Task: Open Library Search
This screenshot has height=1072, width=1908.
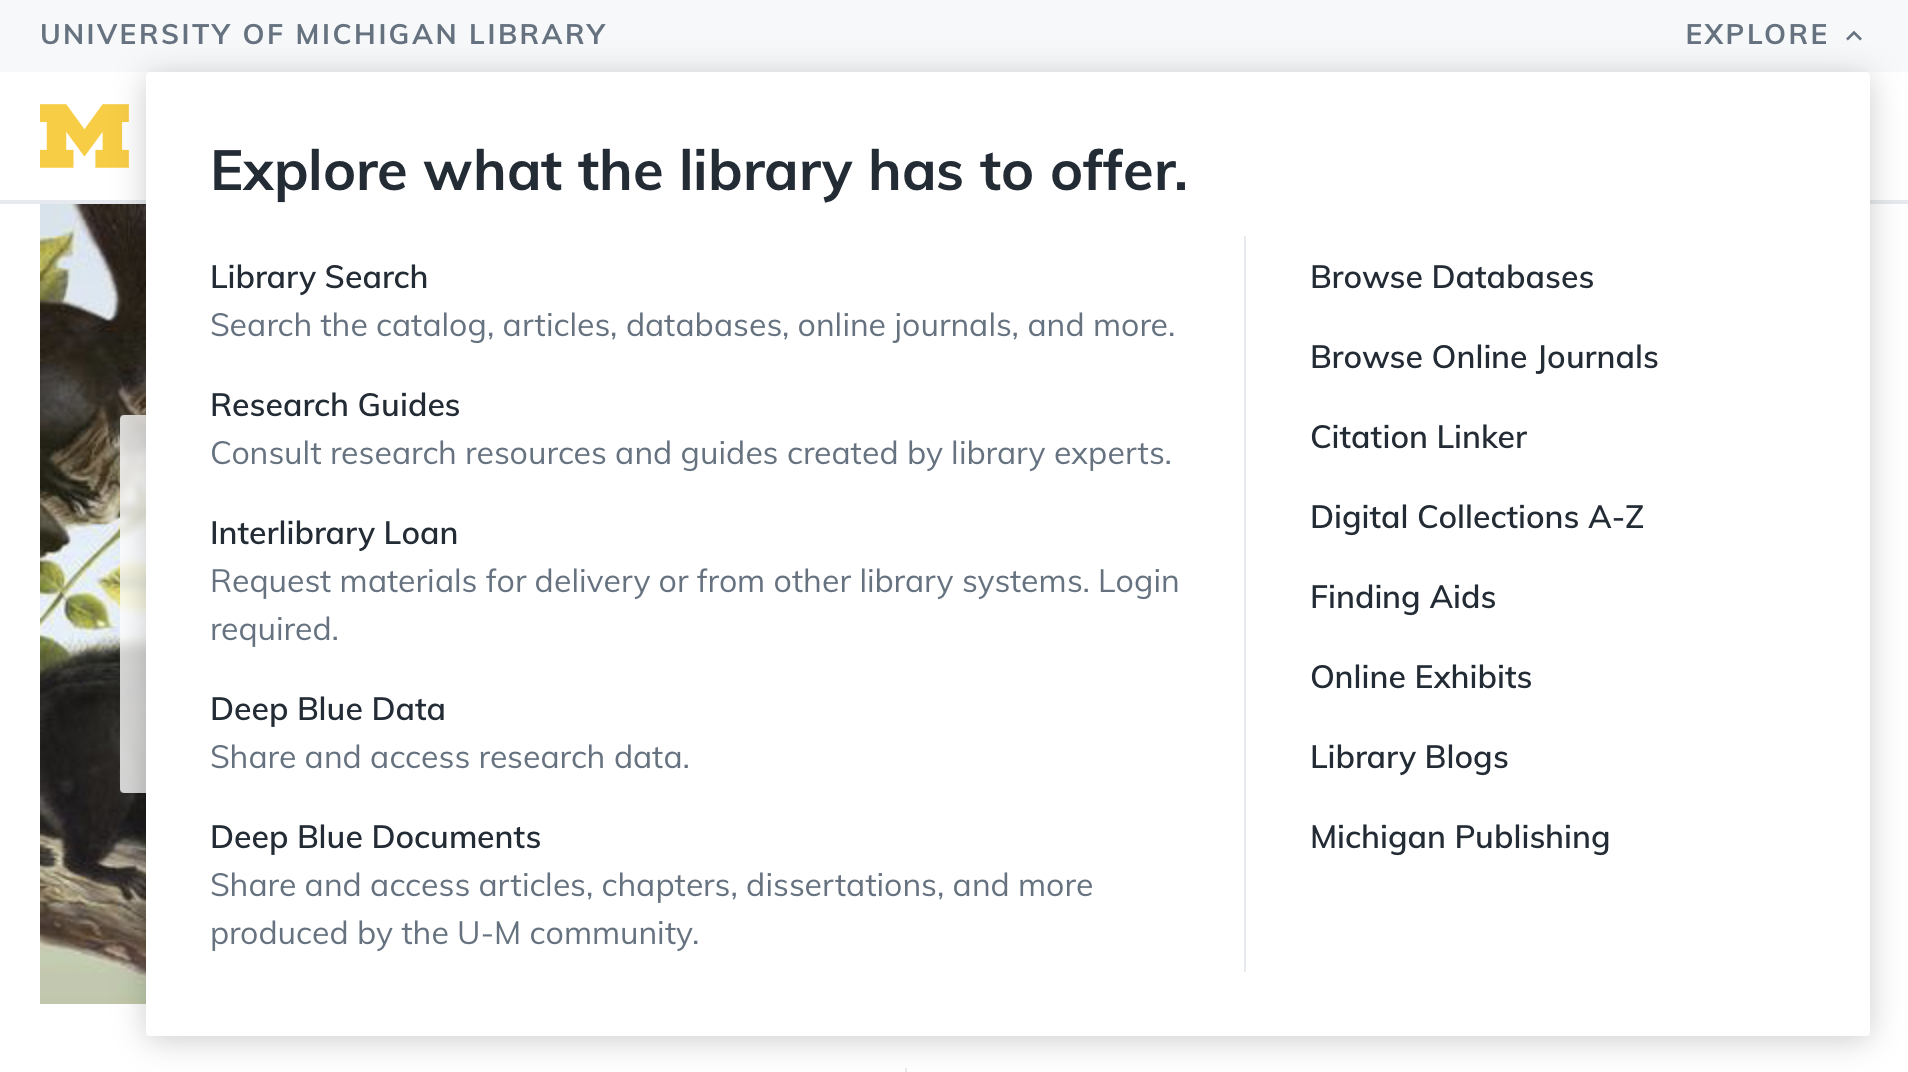Action: pos(319,277)
